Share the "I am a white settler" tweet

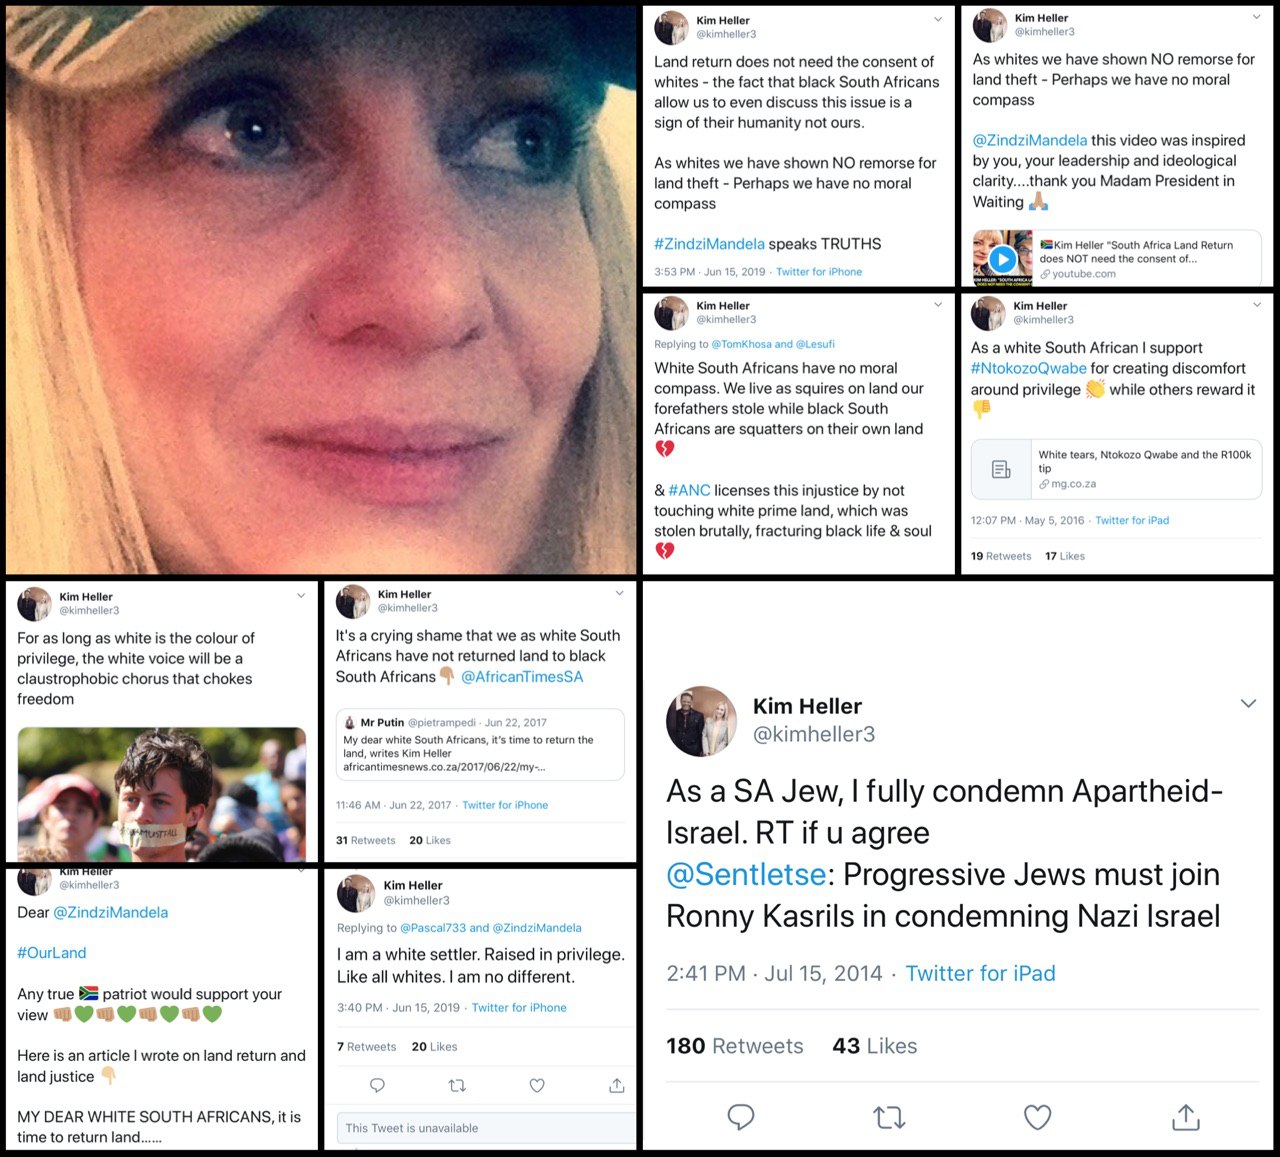coord(617,1085)
